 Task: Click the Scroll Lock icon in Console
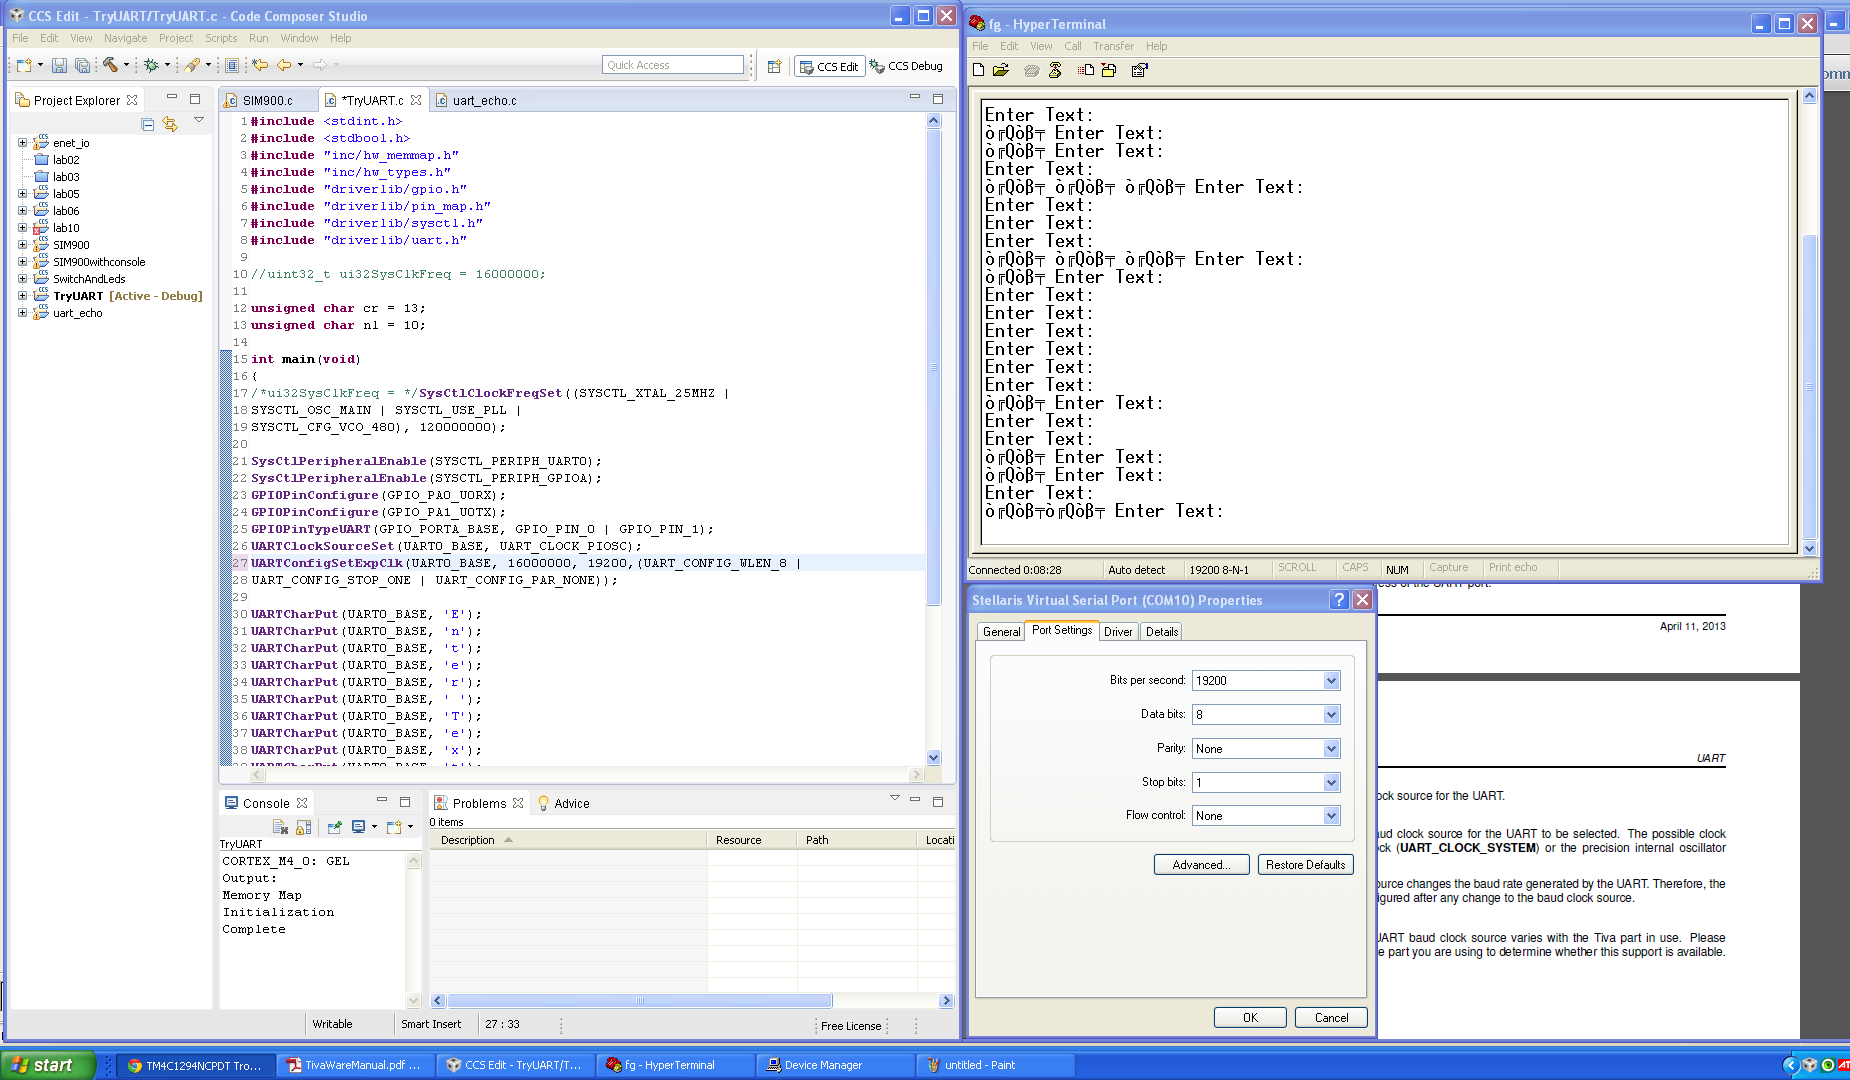304,827
